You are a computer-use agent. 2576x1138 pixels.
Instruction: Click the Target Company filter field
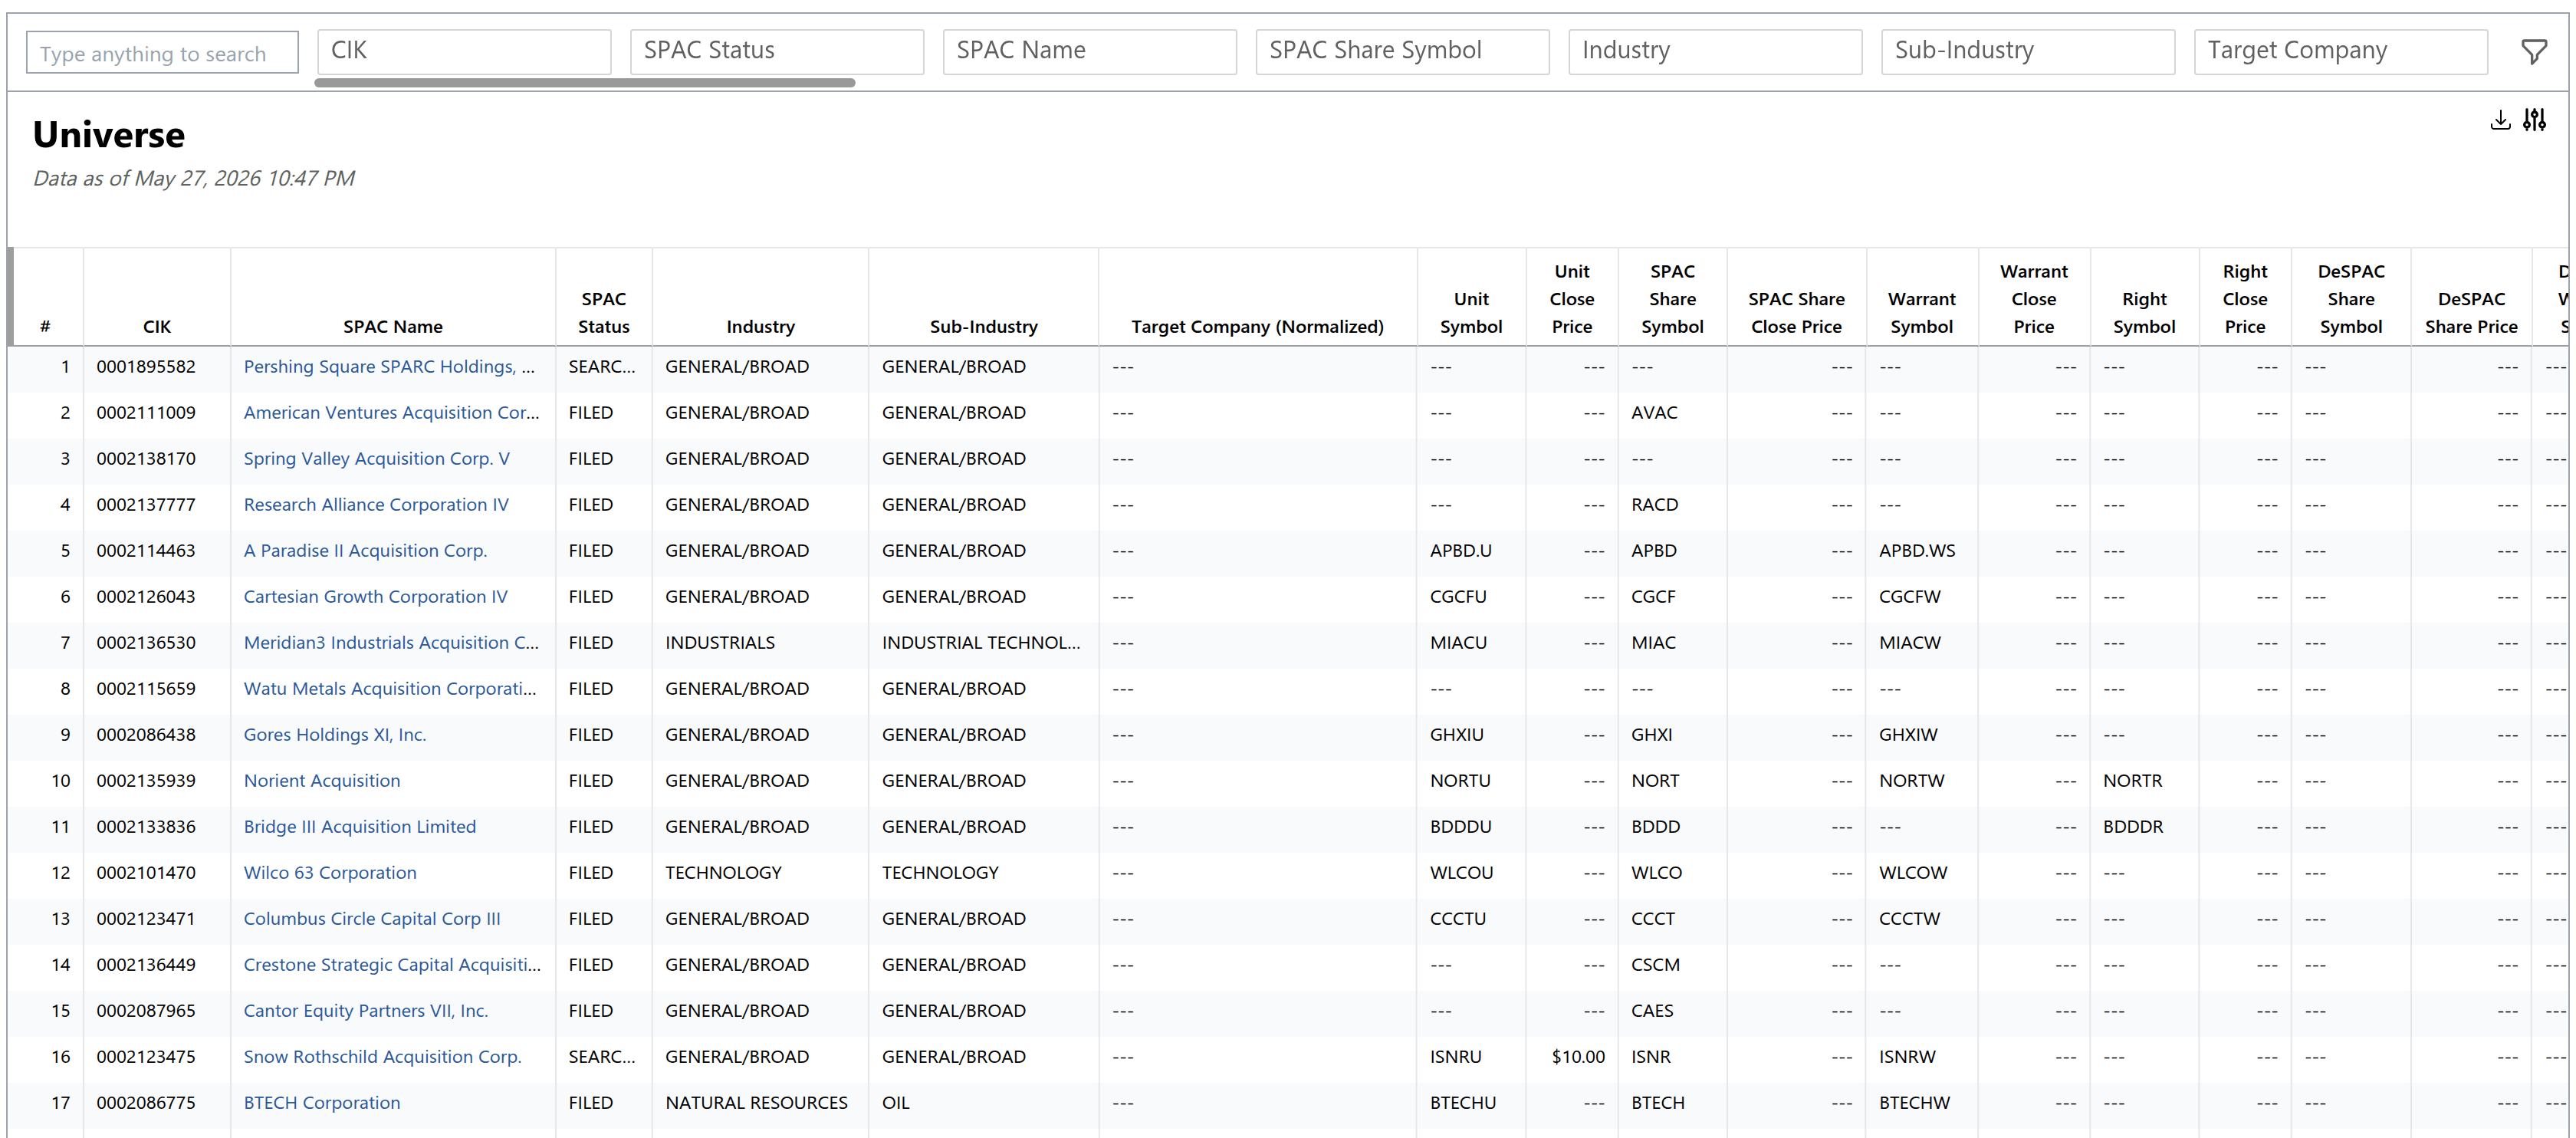[2341, 51]
